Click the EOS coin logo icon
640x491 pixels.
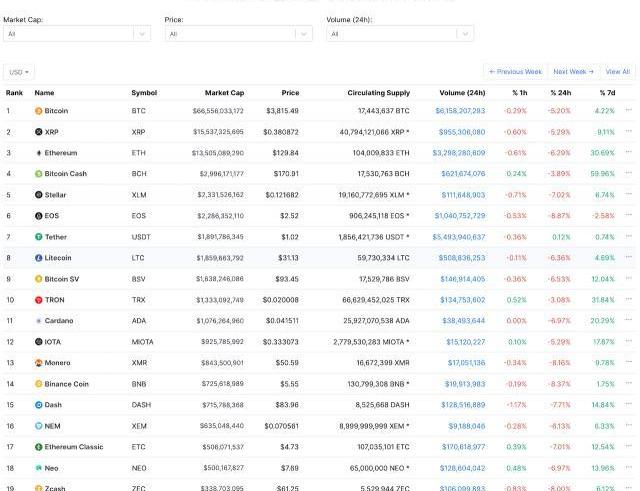38,216
